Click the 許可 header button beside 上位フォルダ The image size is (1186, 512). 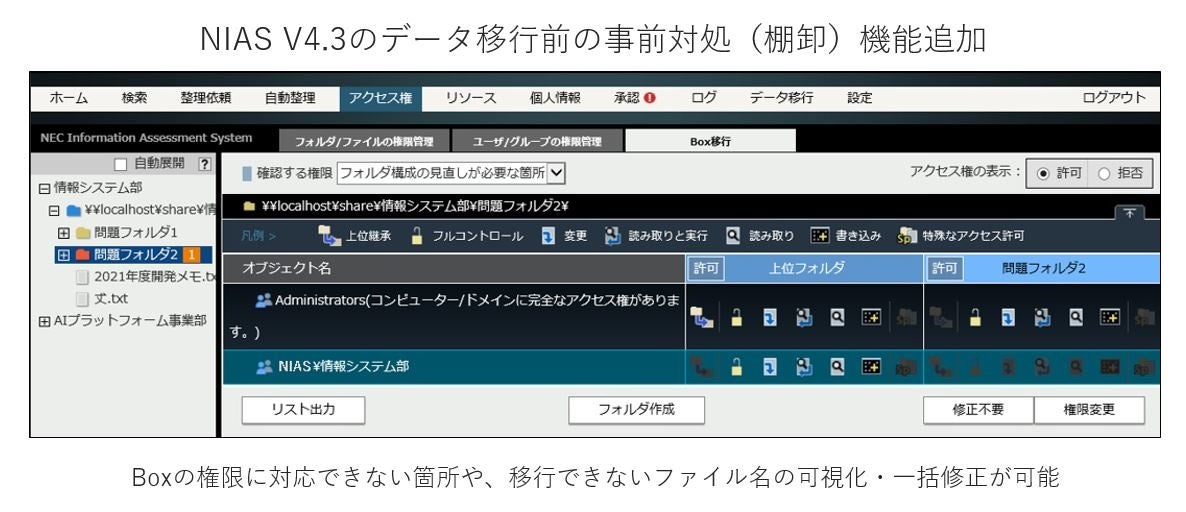(706, 268)
